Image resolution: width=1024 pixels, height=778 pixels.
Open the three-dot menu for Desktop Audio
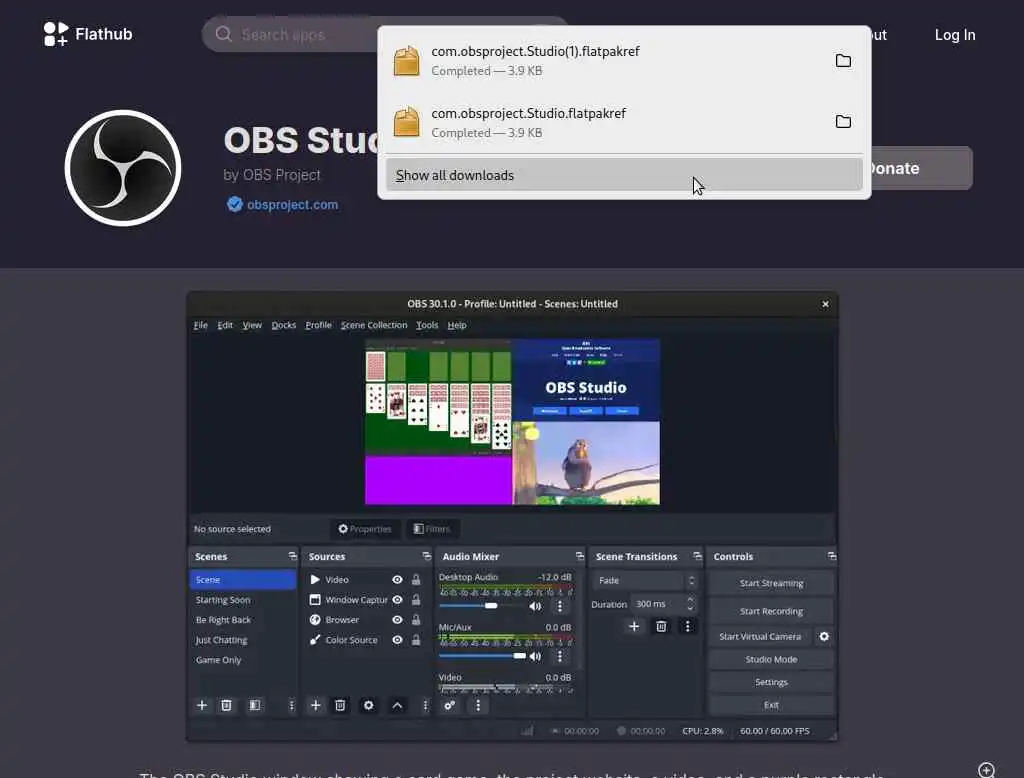pyautogui.click(x=560, y=606)
